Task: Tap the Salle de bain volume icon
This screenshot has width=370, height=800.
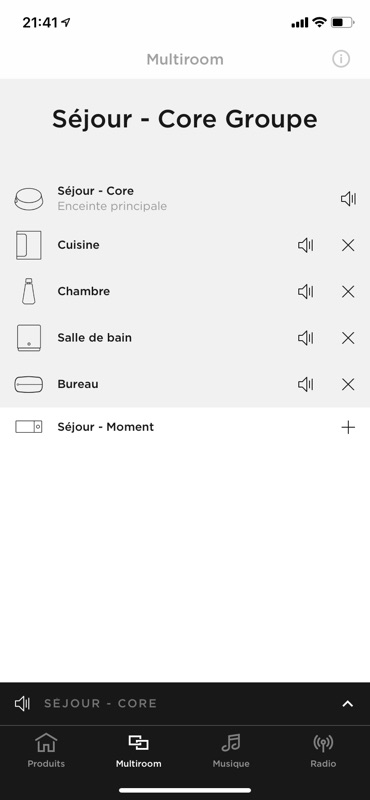Action: [x=305, y=338]
